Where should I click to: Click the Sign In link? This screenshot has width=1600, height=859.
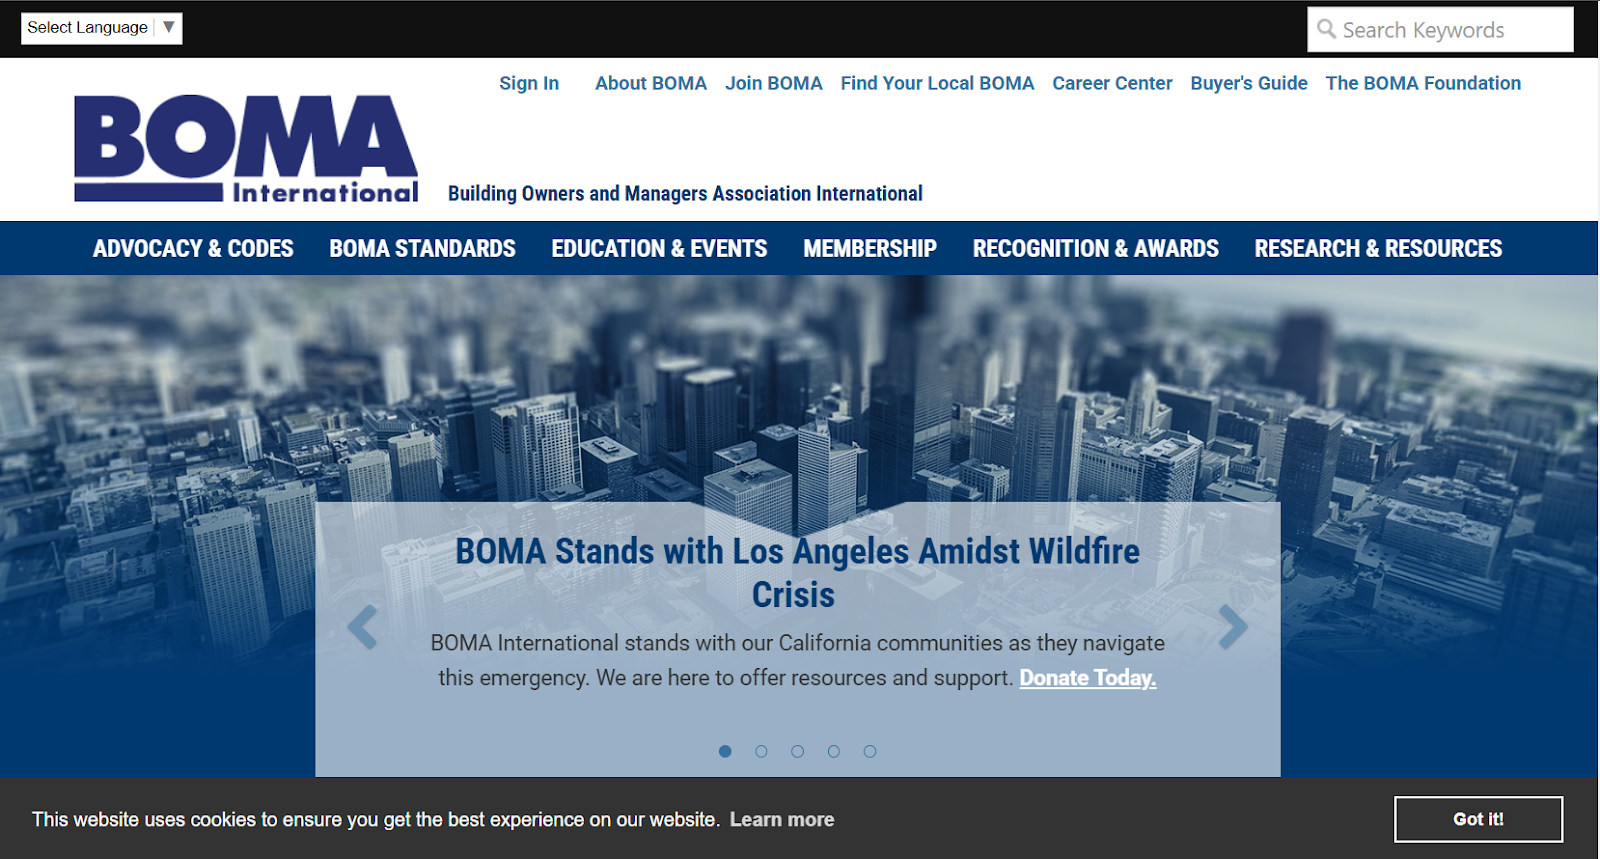coord(529,83)
